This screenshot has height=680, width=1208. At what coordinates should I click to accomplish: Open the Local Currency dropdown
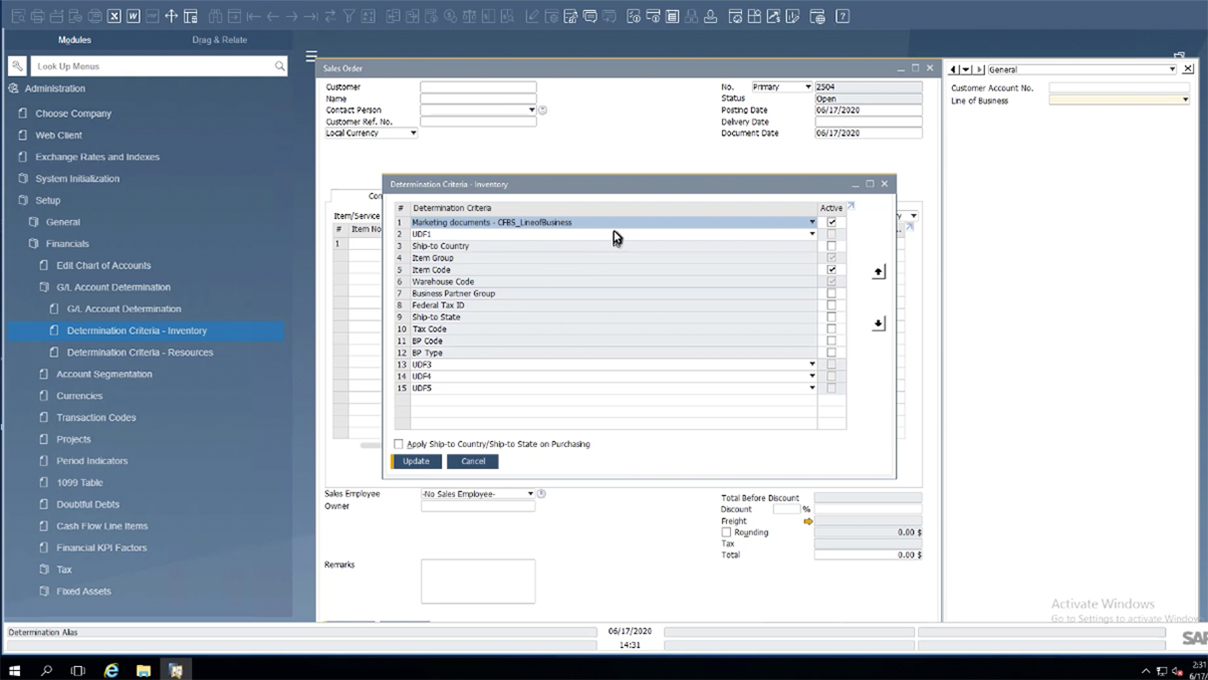412,132
